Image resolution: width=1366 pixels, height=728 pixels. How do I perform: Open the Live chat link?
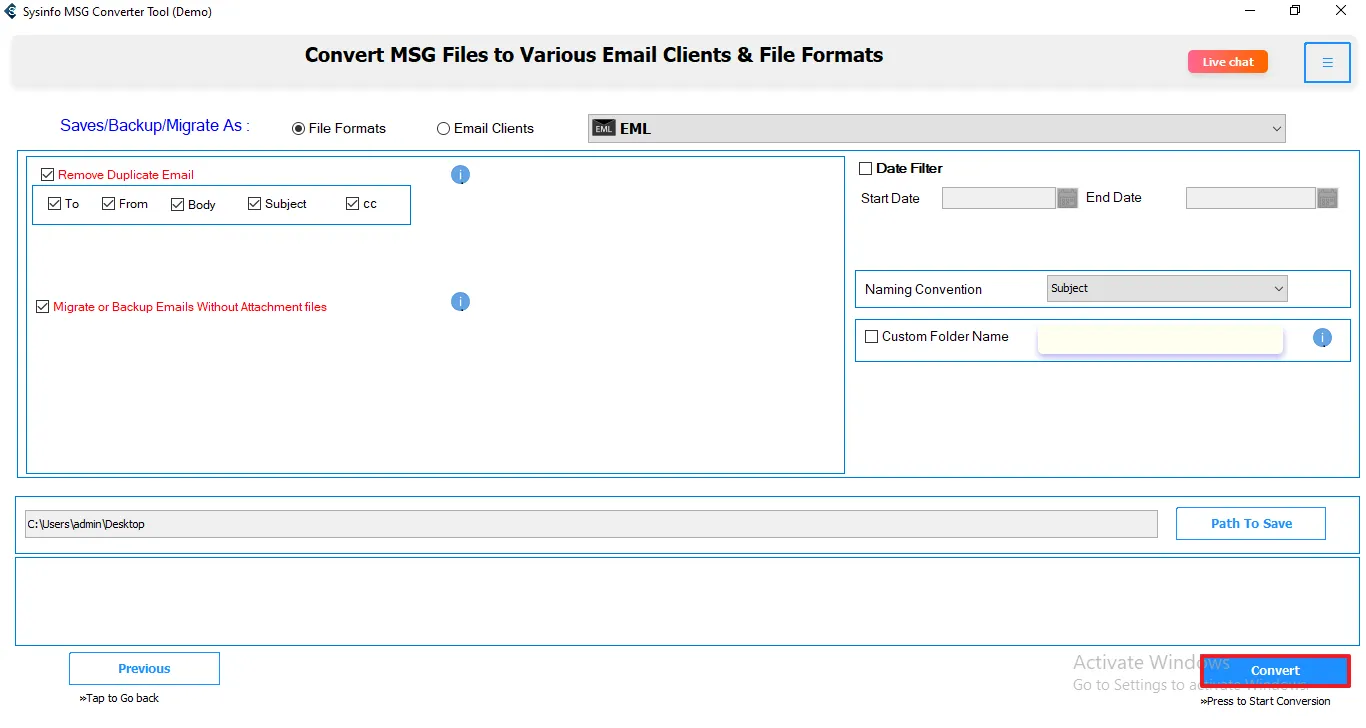(1227, 62)
